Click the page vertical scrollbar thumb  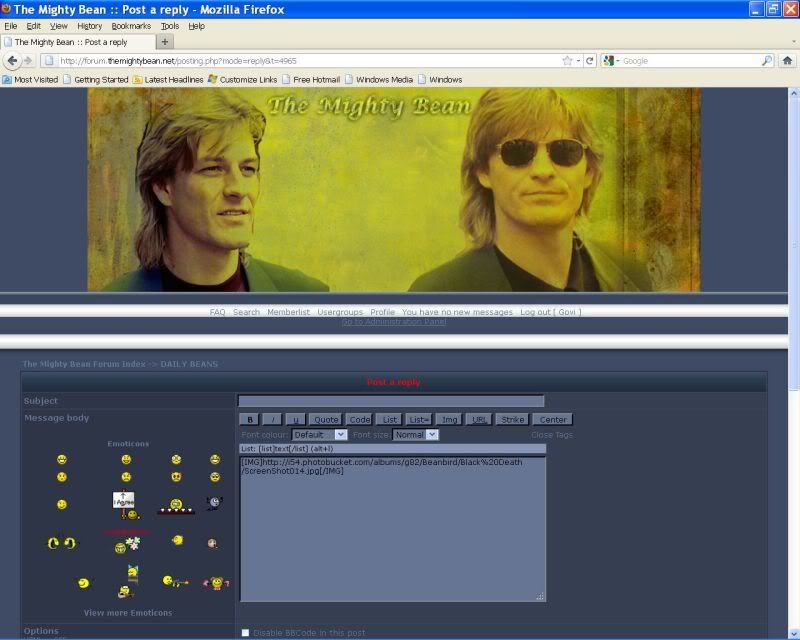click(793, 245)
